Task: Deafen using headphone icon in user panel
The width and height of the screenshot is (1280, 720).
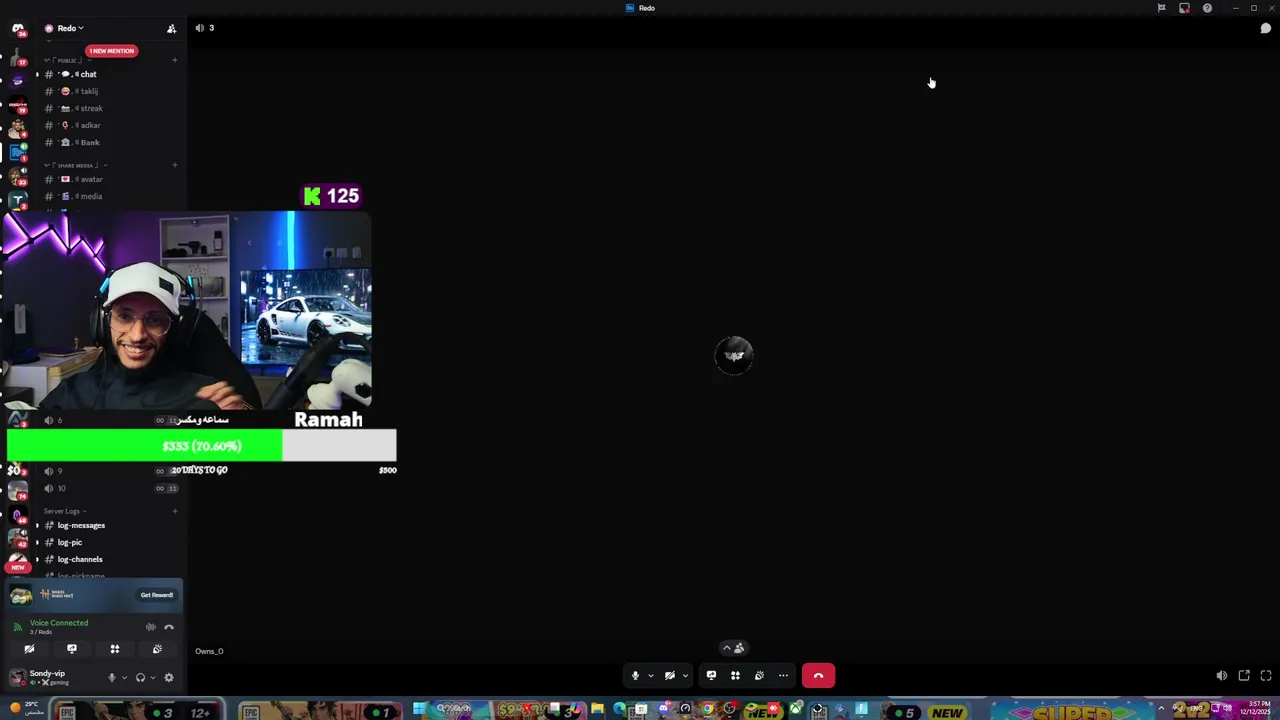Action: click(140, 677)
